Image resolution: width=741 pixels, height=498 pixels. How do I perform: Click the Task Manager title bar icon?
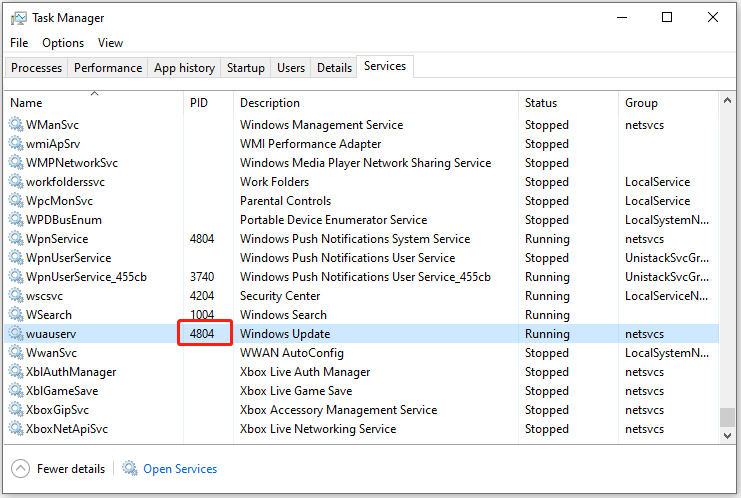(x=19, y=18)
